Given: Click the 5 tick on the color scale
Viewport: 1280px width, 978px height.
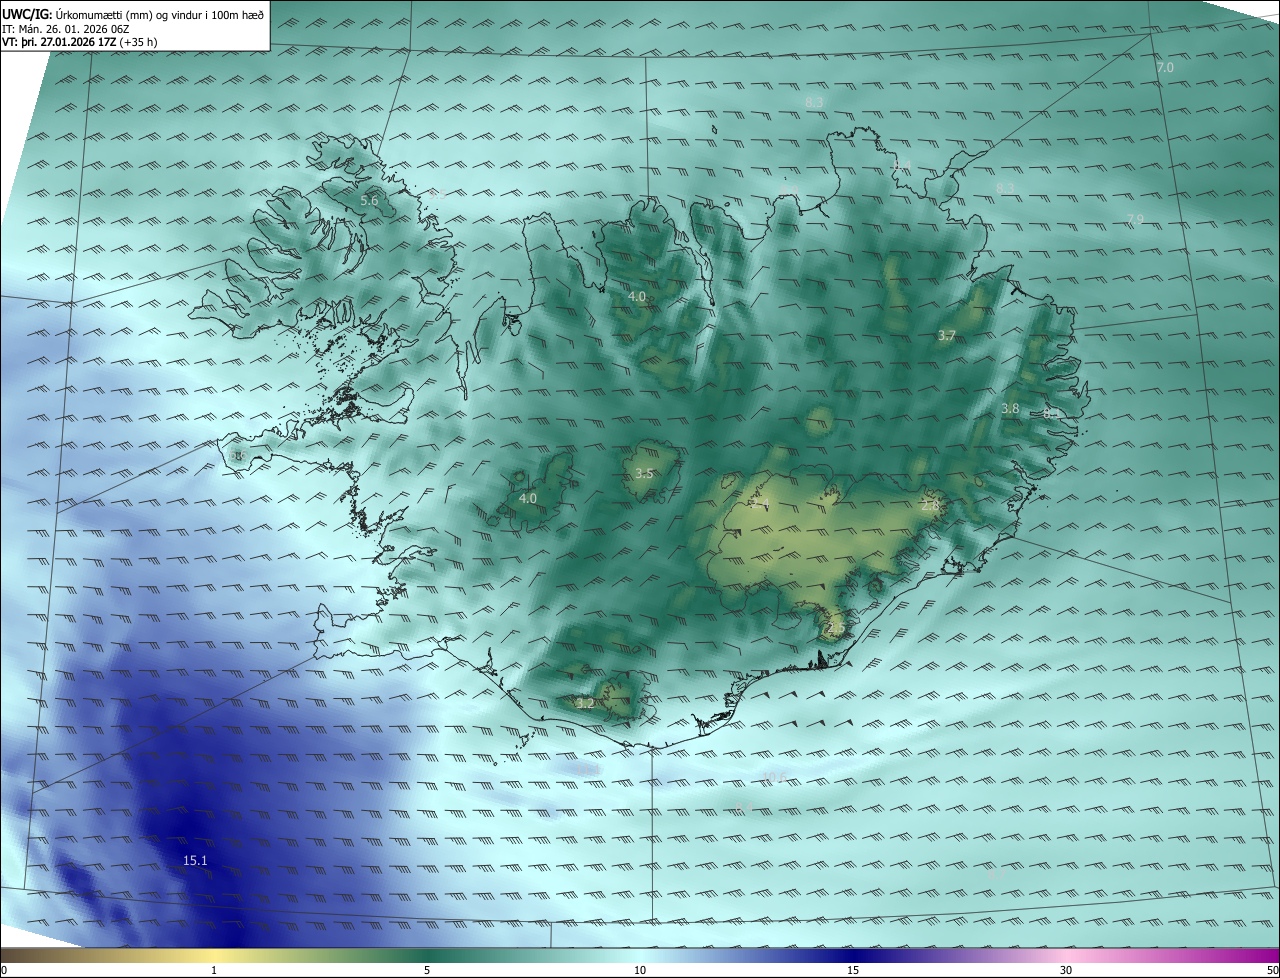Looking at the screenshot, I should pyautogui.click(x=427, y=970).
